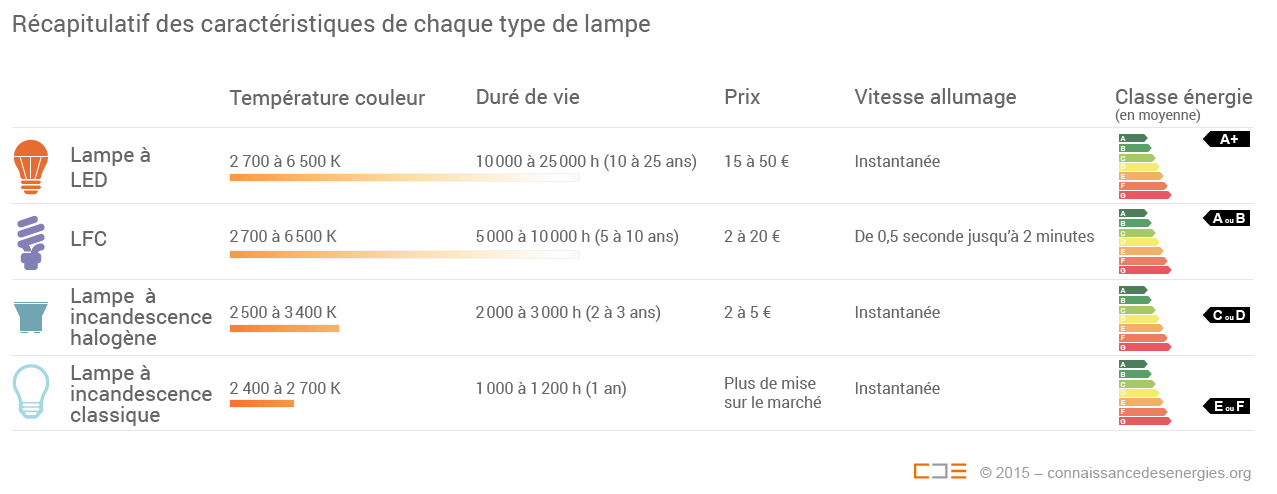The height and width of the screenshot is (494, 1277).
Task: Click the orange LED bulb icon
Action: (x=31, y=166)
